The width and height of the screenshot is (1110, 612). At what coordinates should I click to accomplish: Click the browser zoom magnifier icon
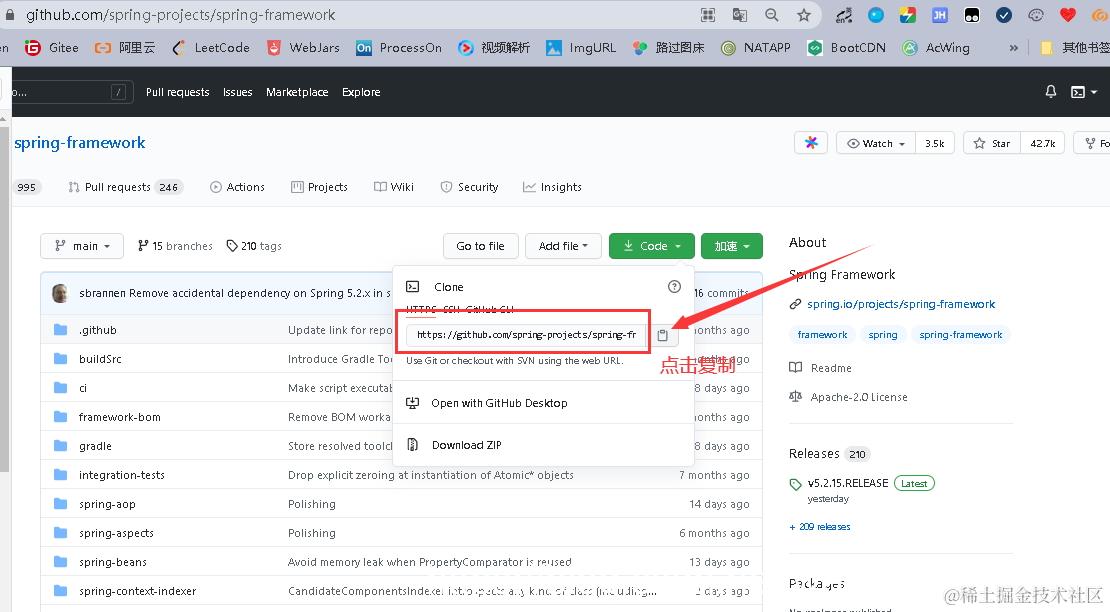pos(772,15)
